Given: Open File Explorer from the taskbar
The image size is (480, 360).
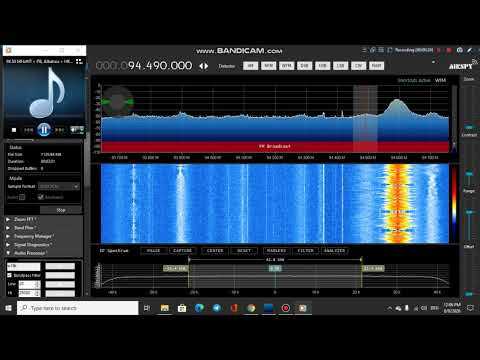Looking at the screenshot, I should (165, 308).
